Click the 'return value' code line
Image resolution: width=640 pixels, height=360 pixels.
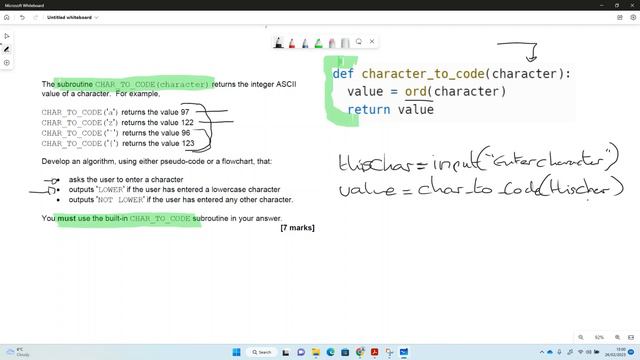[390, 109]
